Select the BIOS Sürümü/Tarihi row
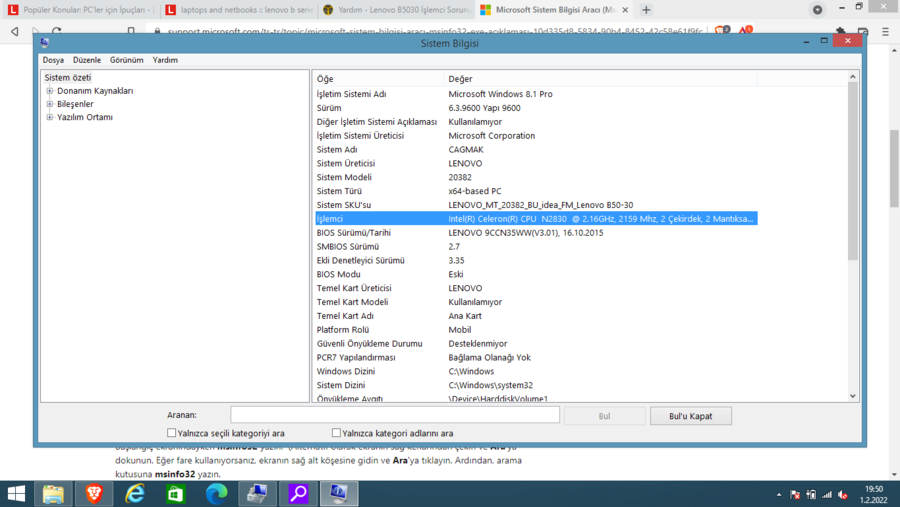Image resolution: width=900 pixels, height=507 pixels. coord(536,233)
